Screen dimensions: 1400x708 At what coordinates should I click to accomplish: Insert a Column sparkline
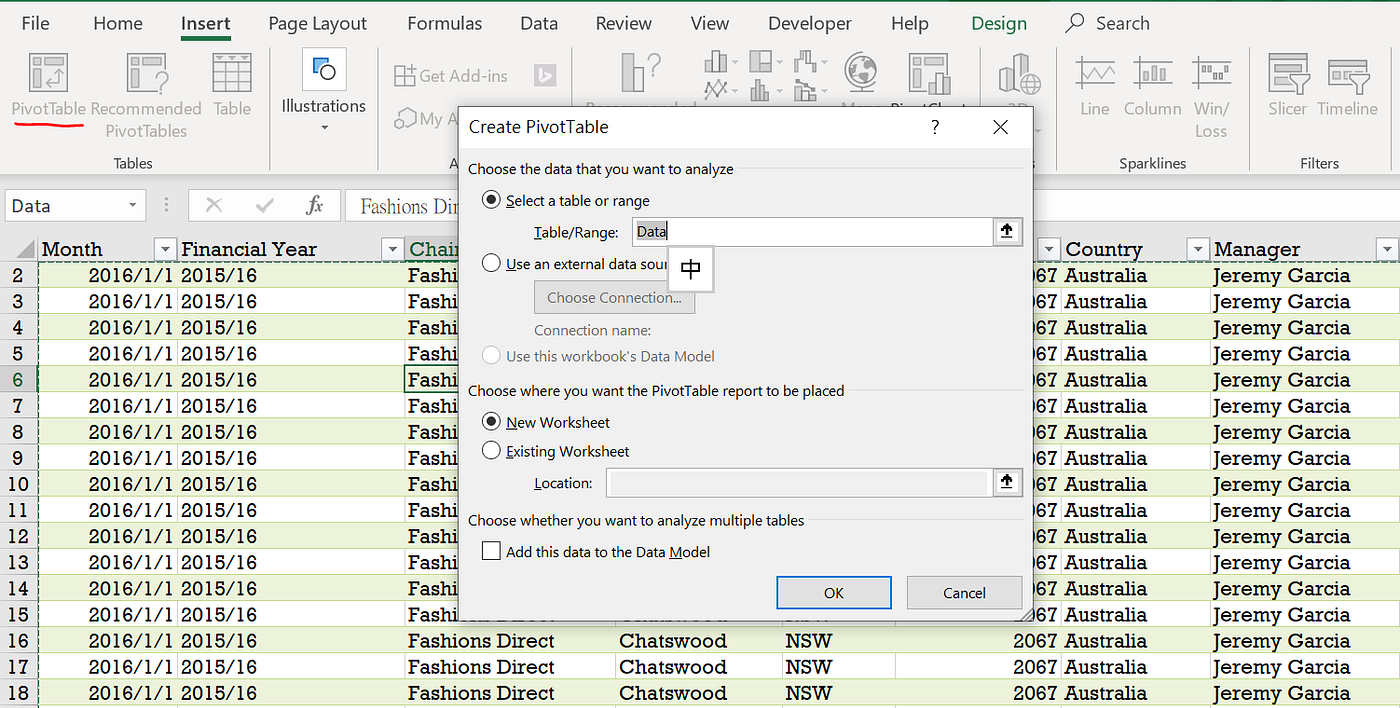click(1152, 78)
